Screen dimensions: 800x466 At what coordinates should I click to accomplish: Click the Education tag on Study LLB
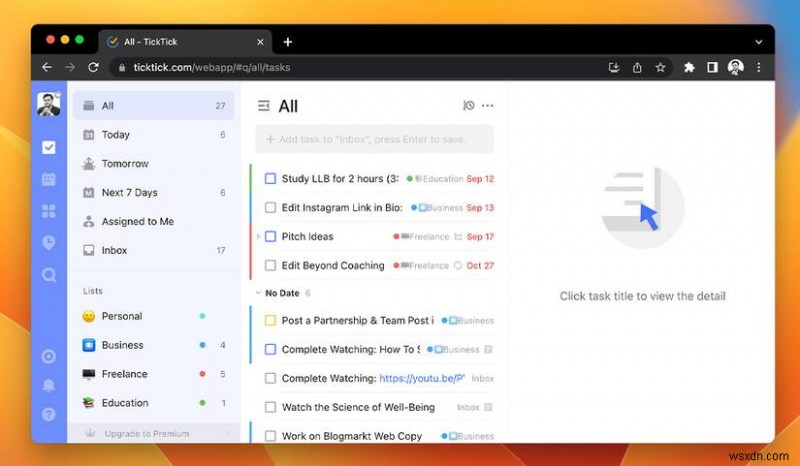(x=439, y=179)
